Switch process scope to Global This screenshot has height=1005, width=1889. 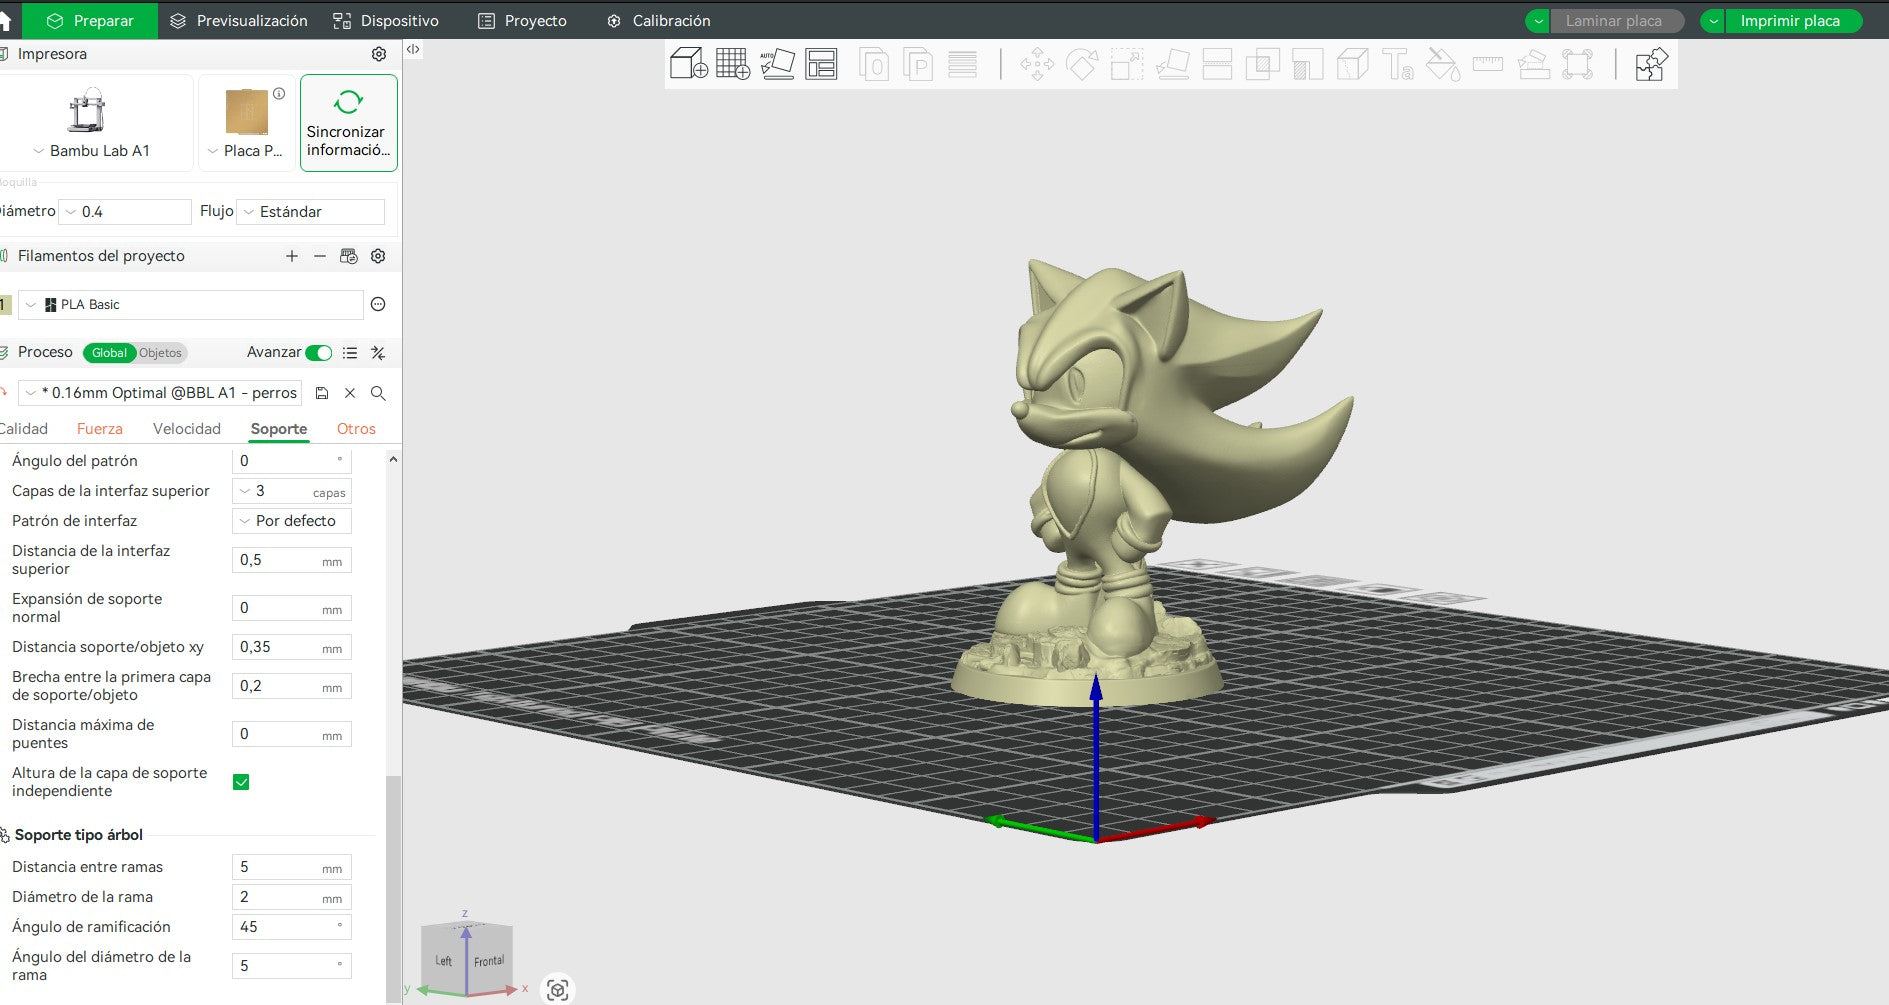109,353
